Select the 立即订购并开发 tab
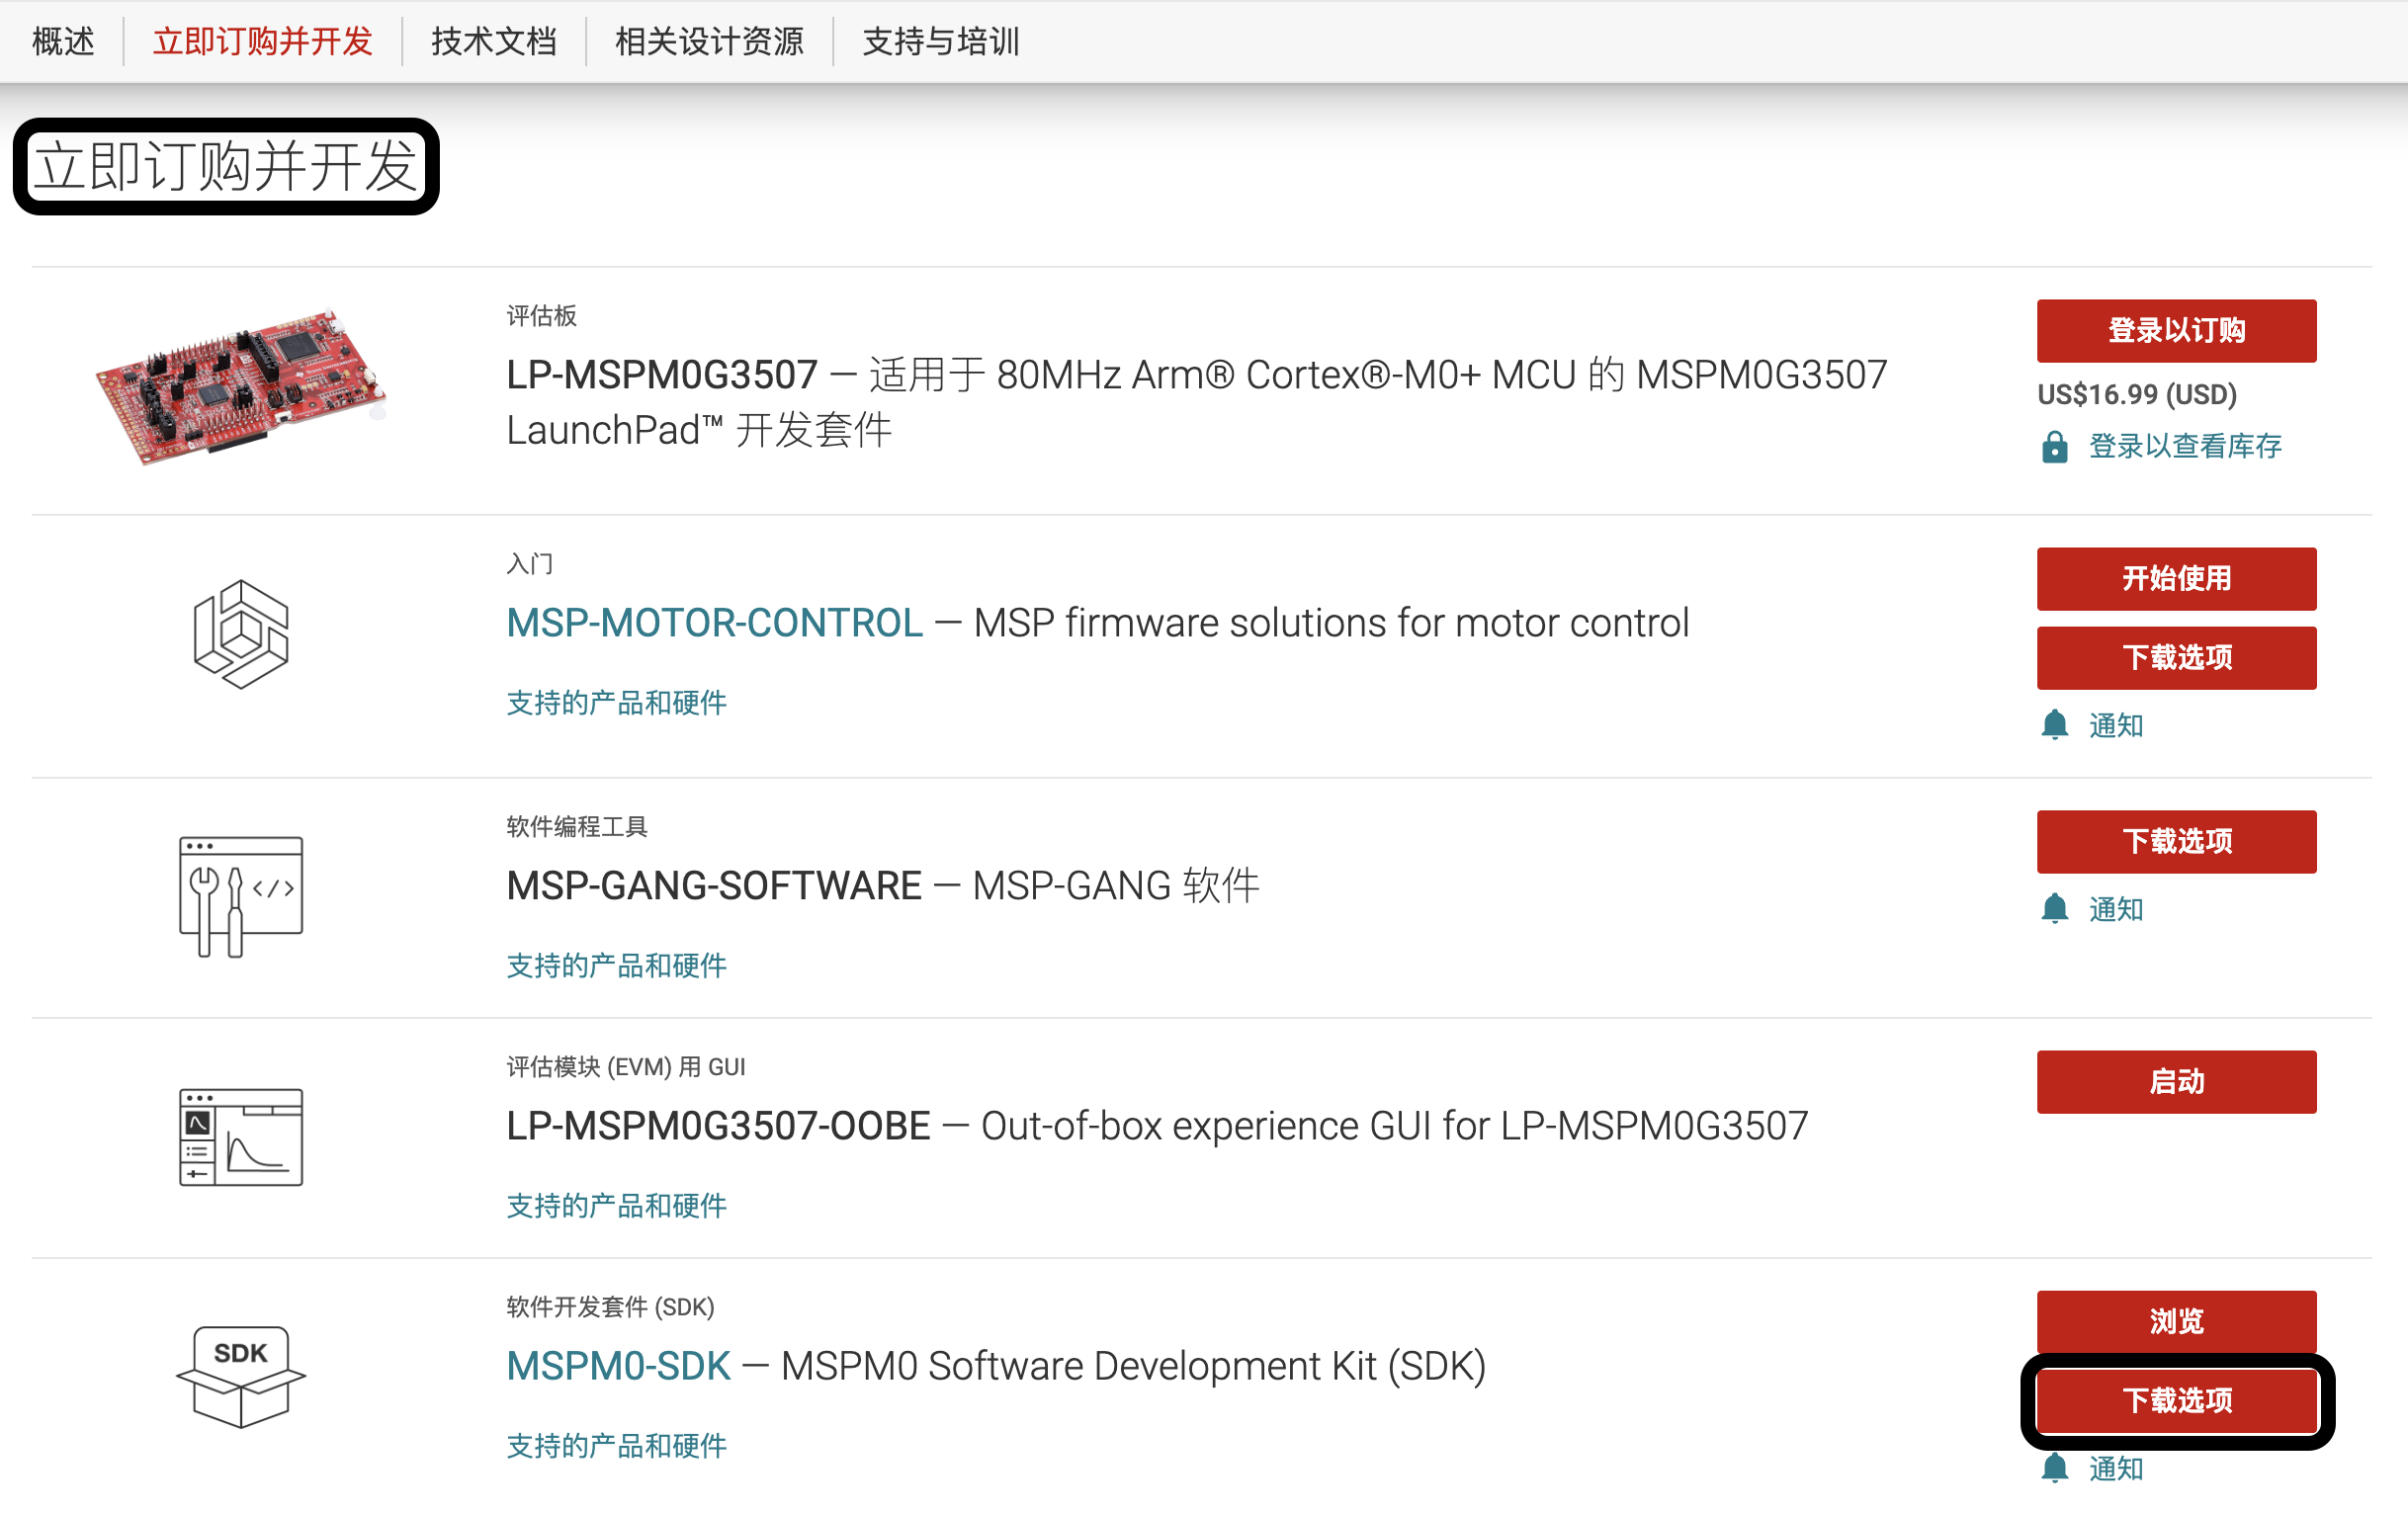2408x1514 pixels. pyautogui.click(x=263, y=42)
